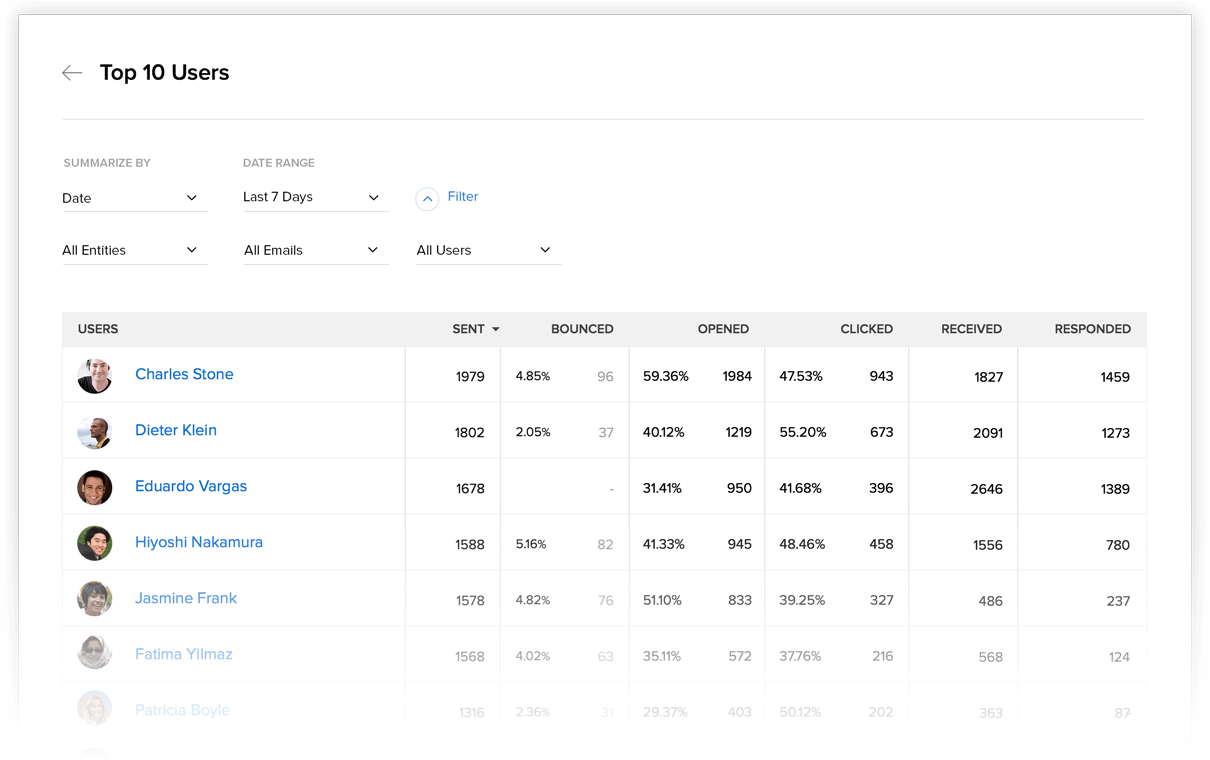Click the Clicked column header

click(866, 329)
